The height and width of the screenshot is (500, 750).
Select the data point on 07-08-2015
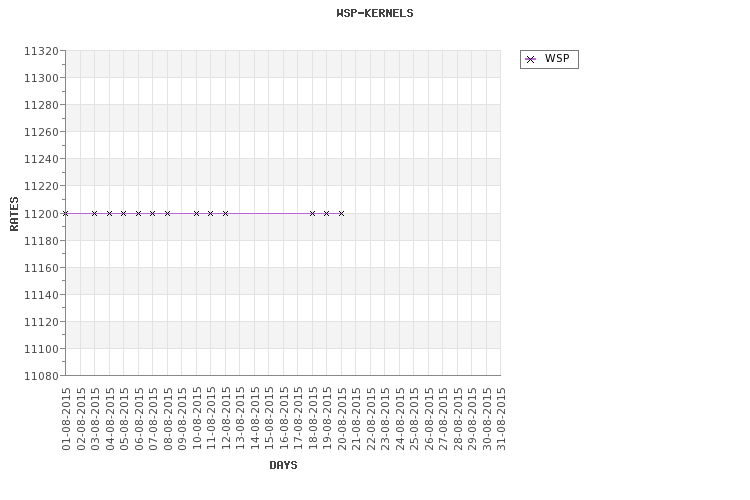[x=153, y=213]
